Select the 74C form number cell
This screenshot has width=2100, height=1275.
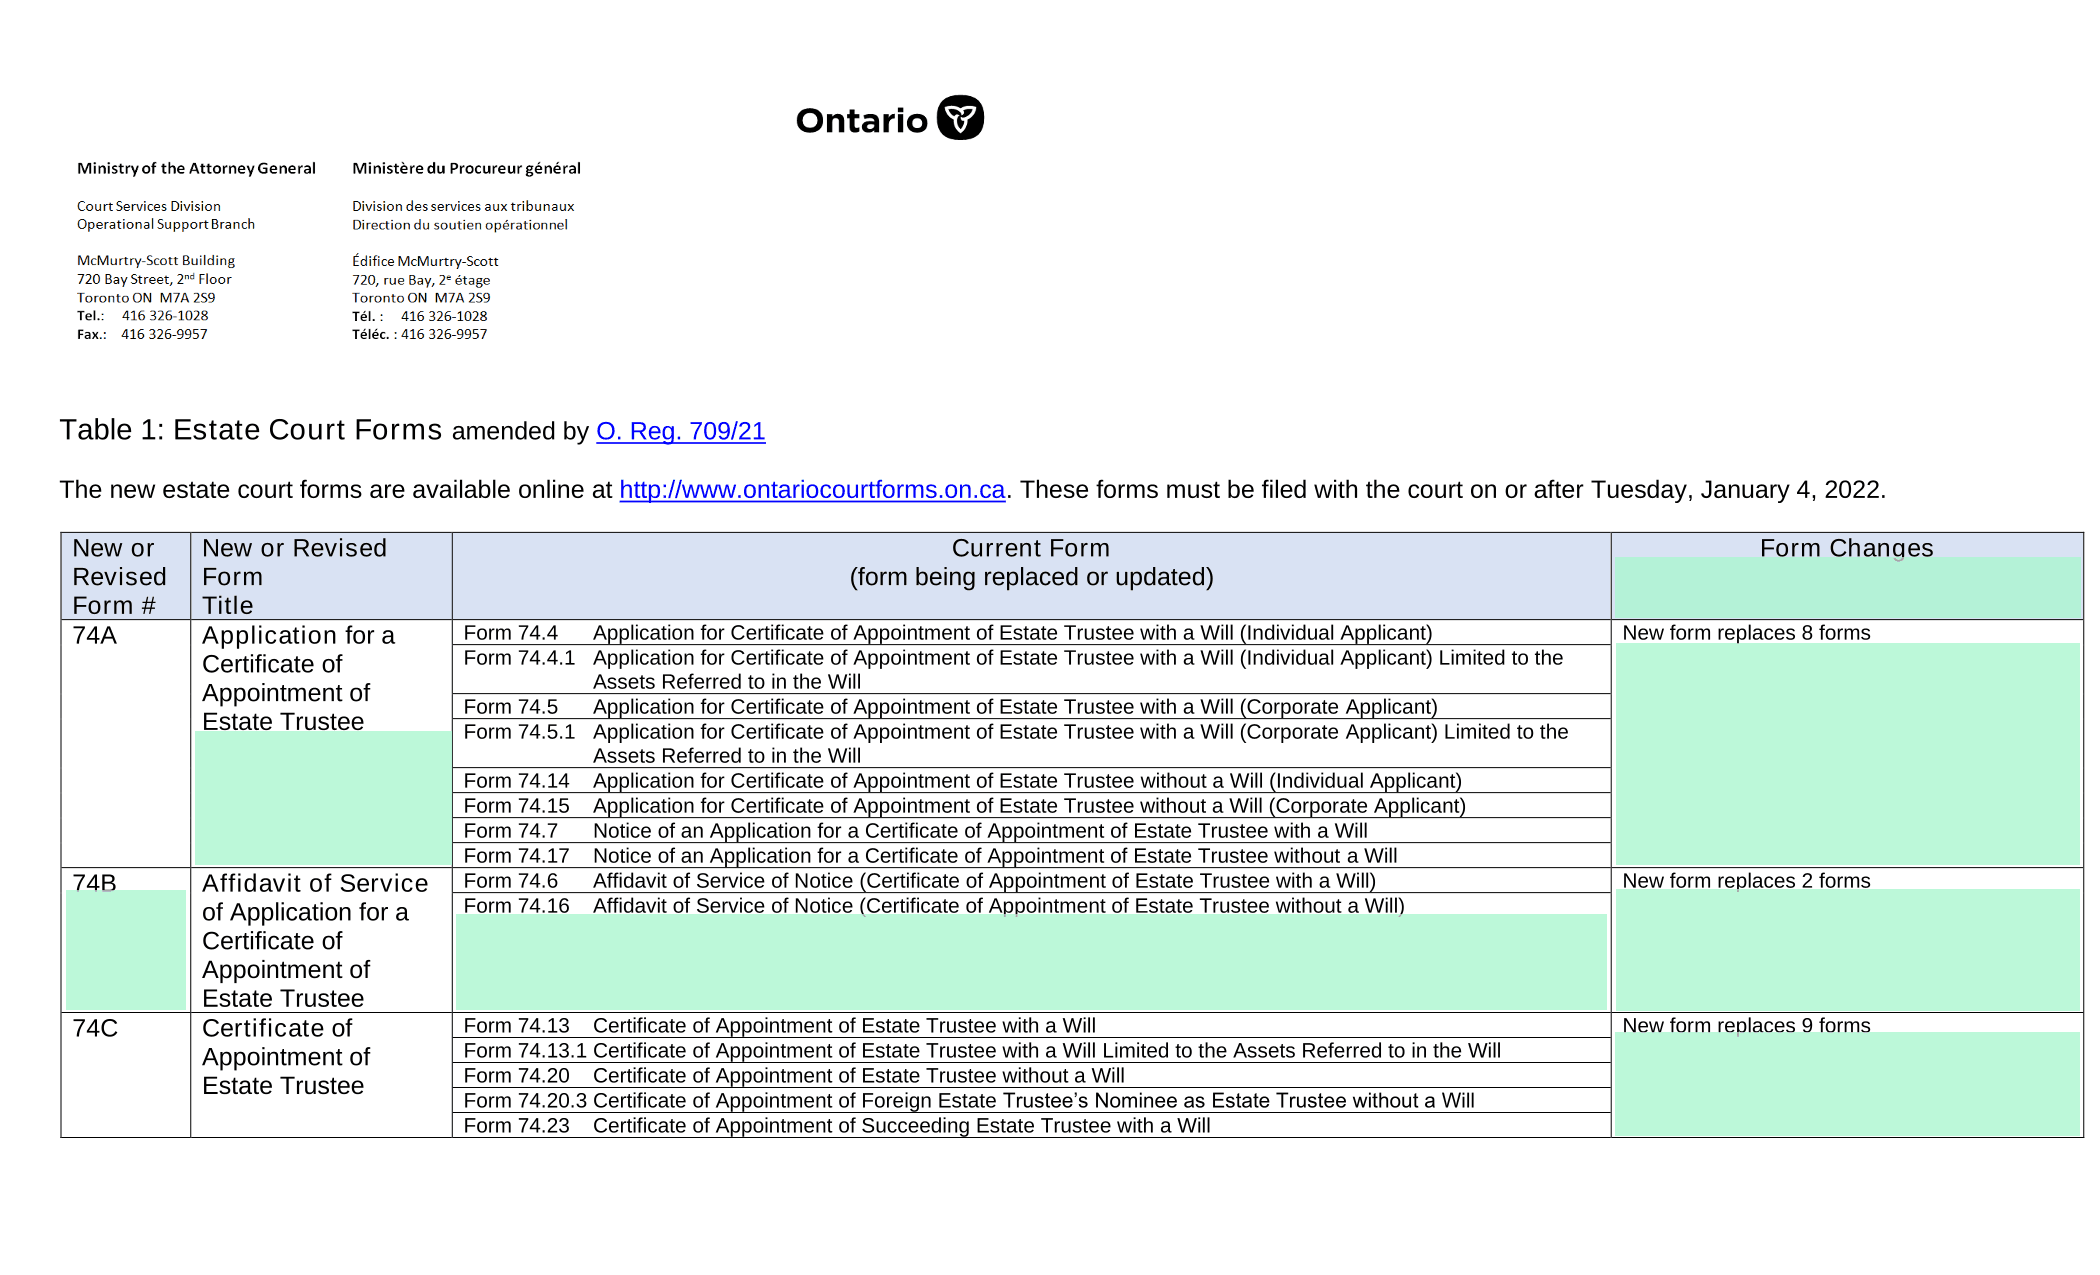click(126, 1075)
